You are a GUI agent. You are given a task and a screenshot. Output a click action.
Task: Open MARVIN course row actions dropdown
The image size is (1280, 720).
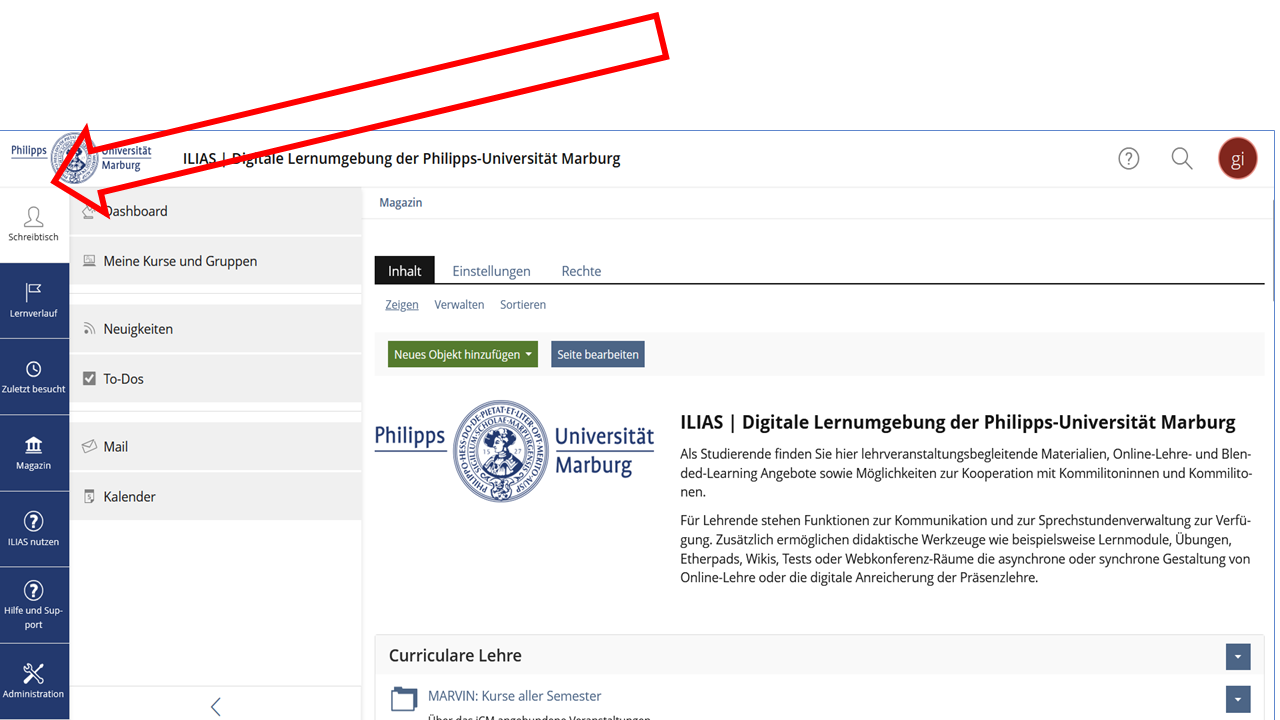pyautogui.click(x=1238, y=698)
